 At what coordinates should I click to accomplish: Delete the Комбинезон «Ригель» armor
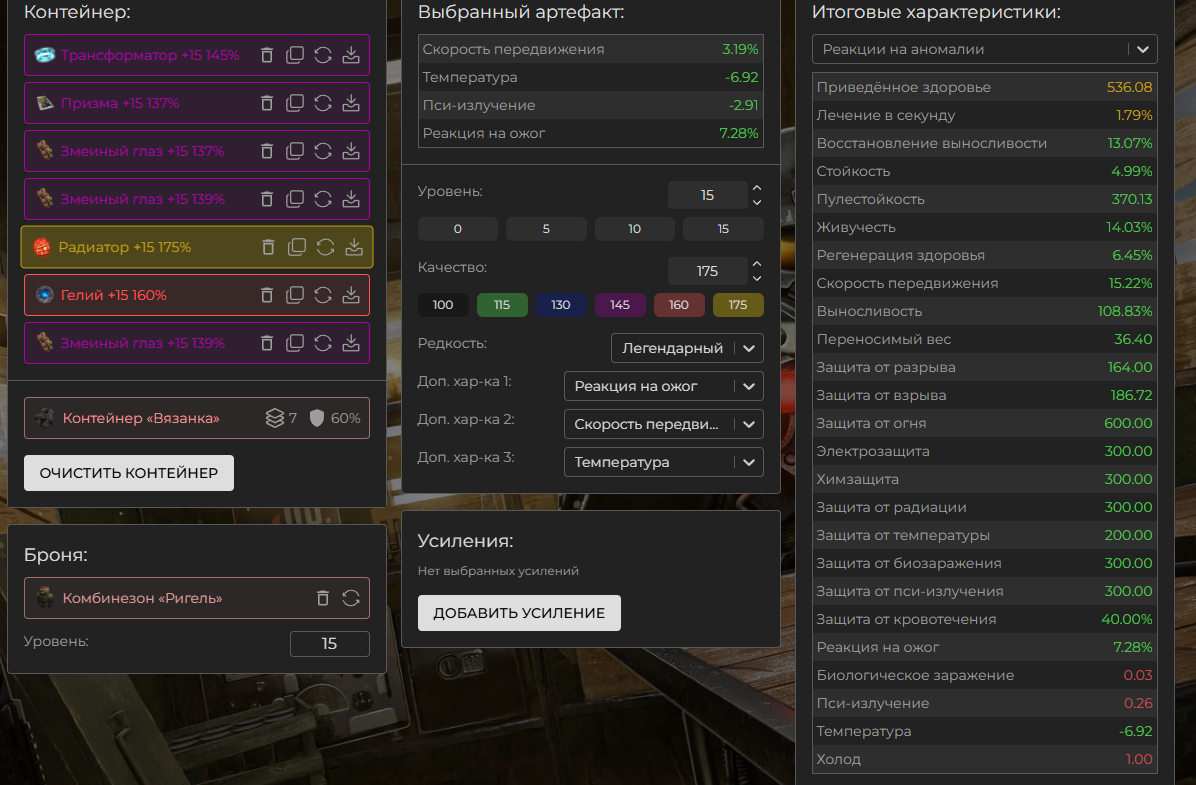pos(322,598)
